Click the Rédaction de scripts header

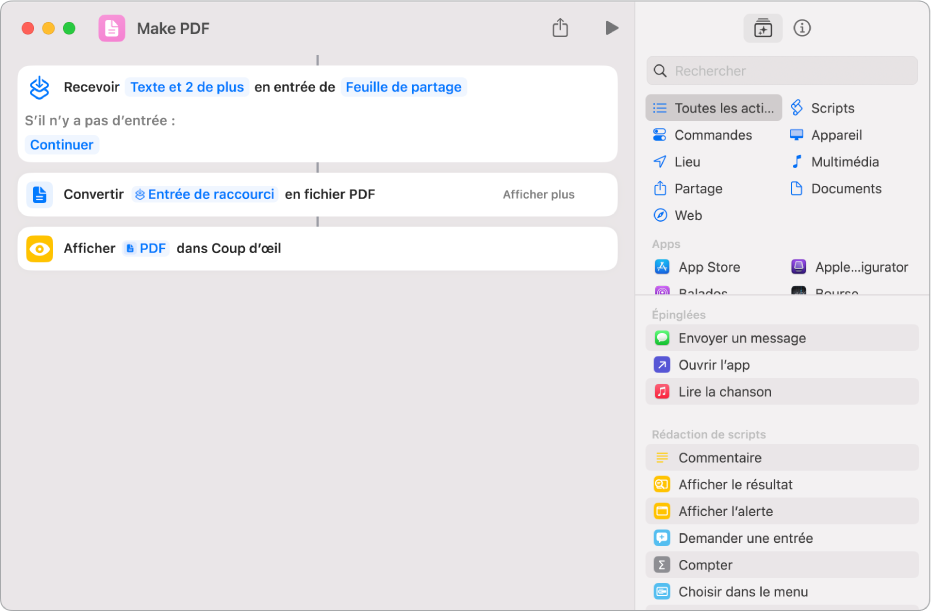click(709, 435)
